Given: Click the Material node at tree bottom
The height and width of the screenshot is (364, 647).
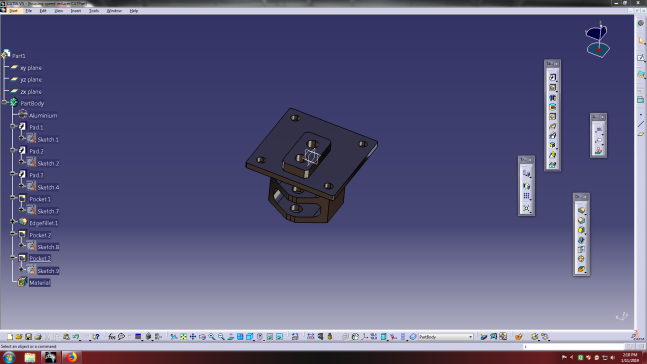Looking at the screenshot, I should [40, 283].
